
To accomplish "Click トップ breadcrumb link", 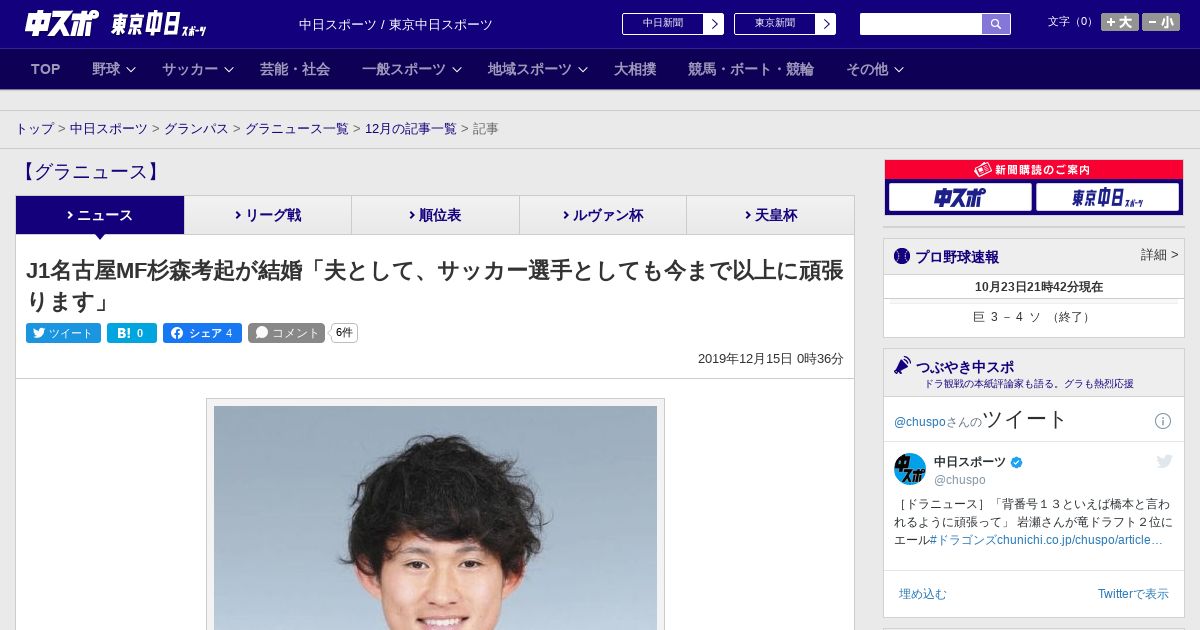I will coord(35,129).
